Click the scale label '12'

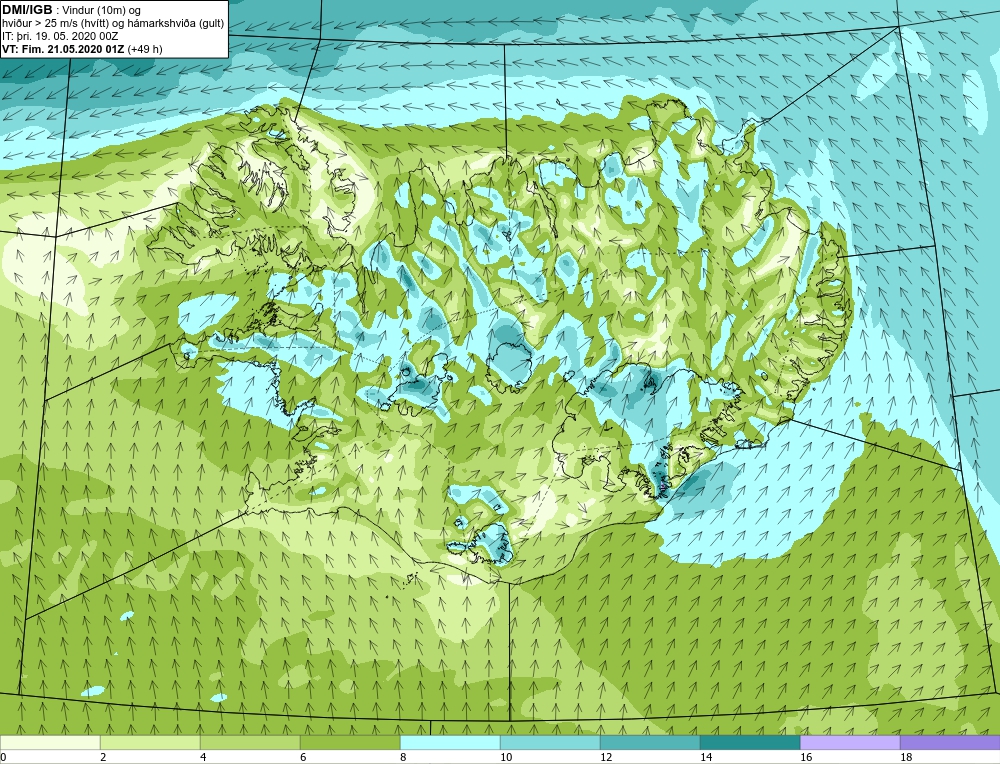(x=606, y=757)
